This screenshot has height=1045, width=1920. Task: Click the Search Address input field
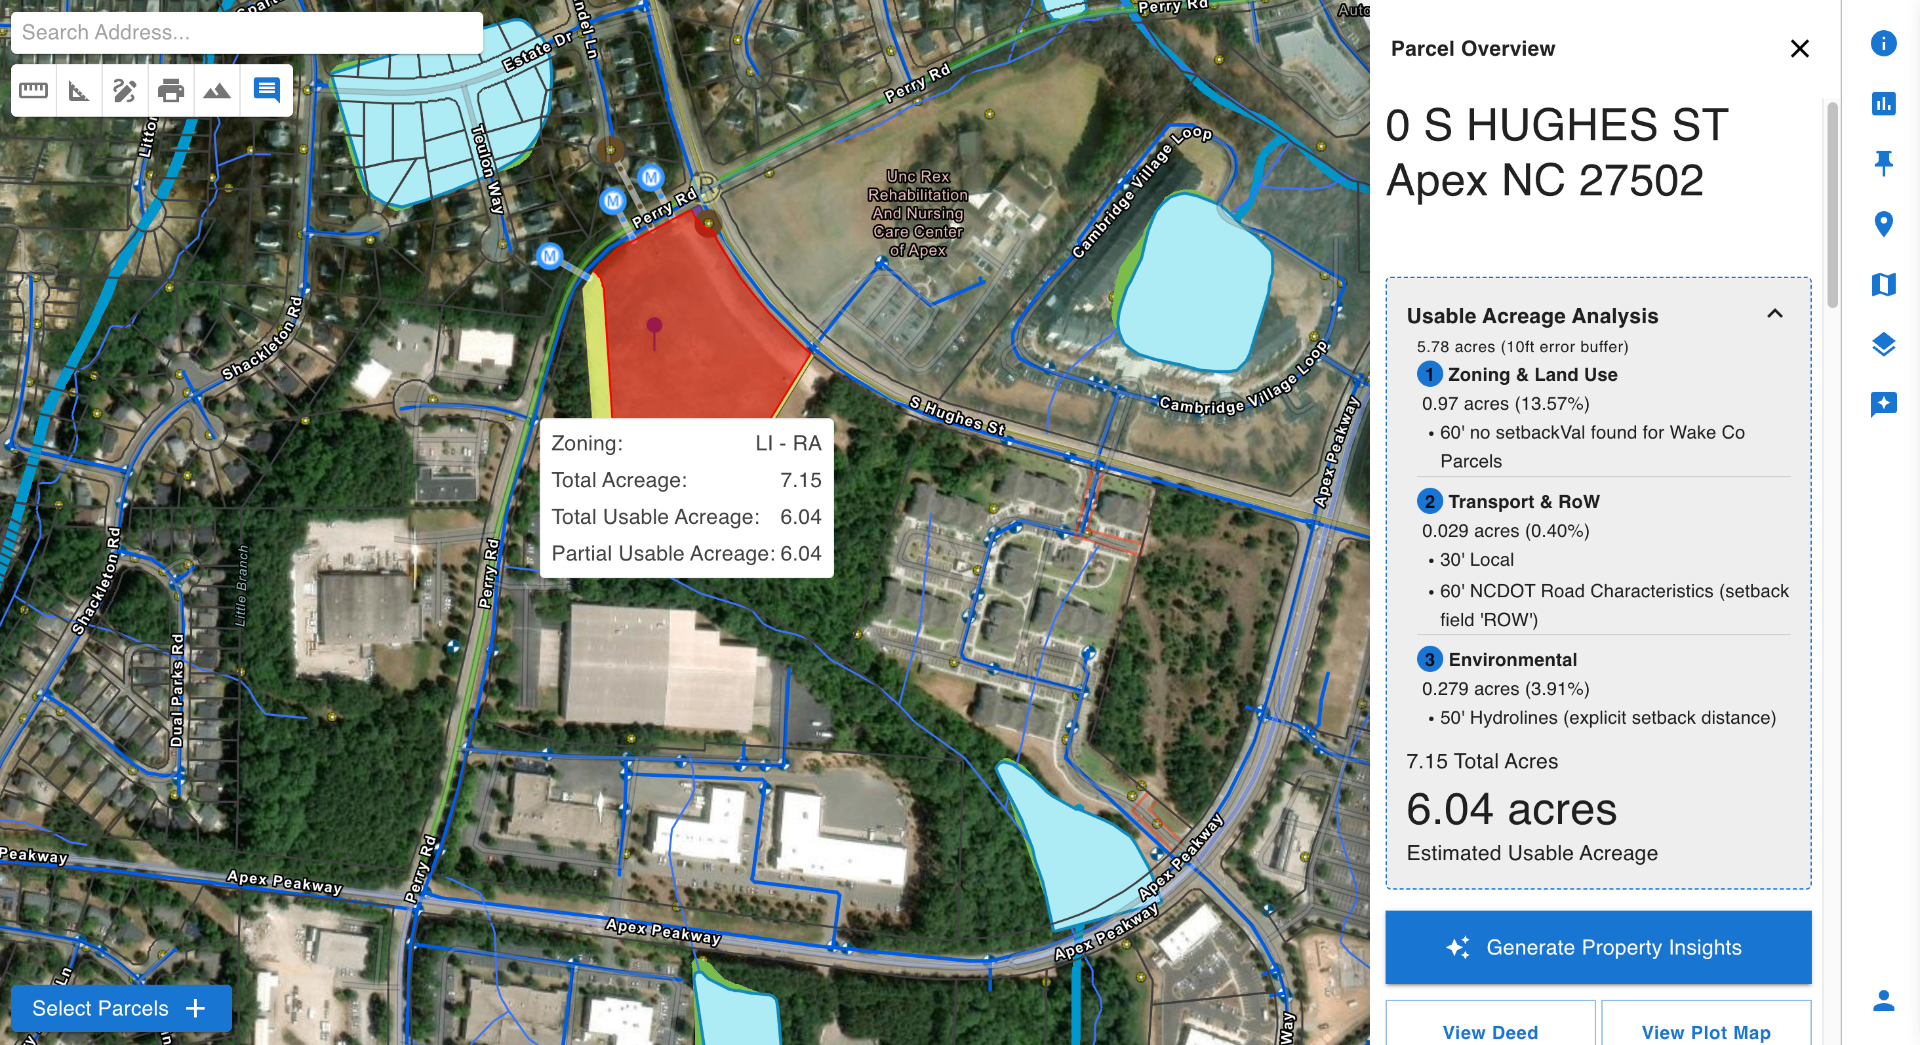[246, 32]
